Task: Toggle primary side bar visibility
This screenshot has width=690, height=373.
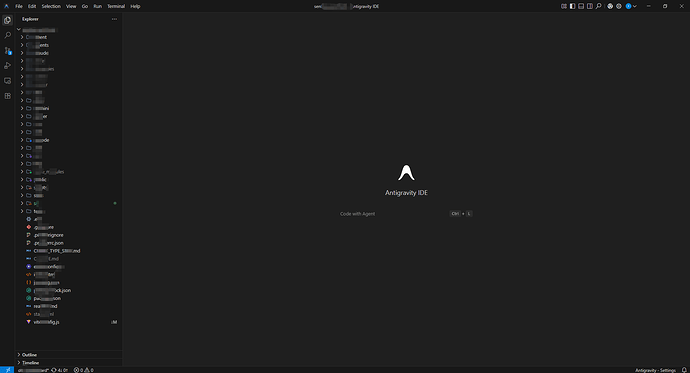Action: [573, 6]
